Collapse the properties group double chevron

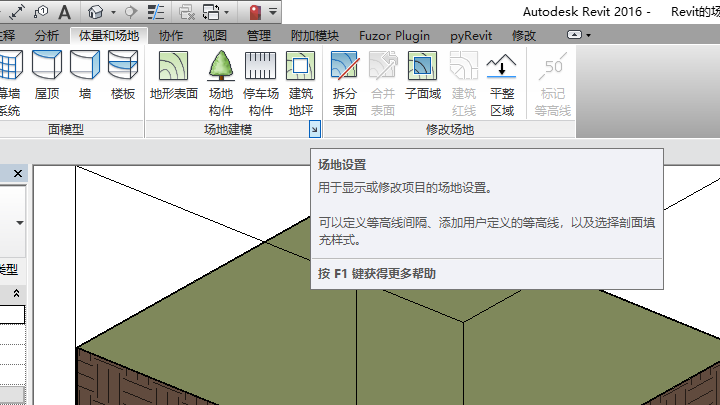point(17,293)
